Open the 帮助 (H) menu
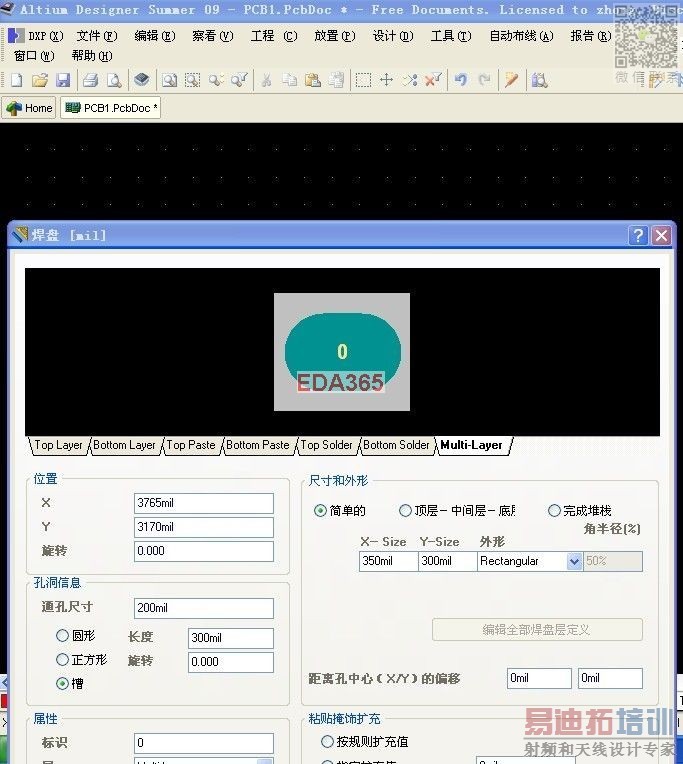This screenshot has height=764, width=683. tap(92, 56)
